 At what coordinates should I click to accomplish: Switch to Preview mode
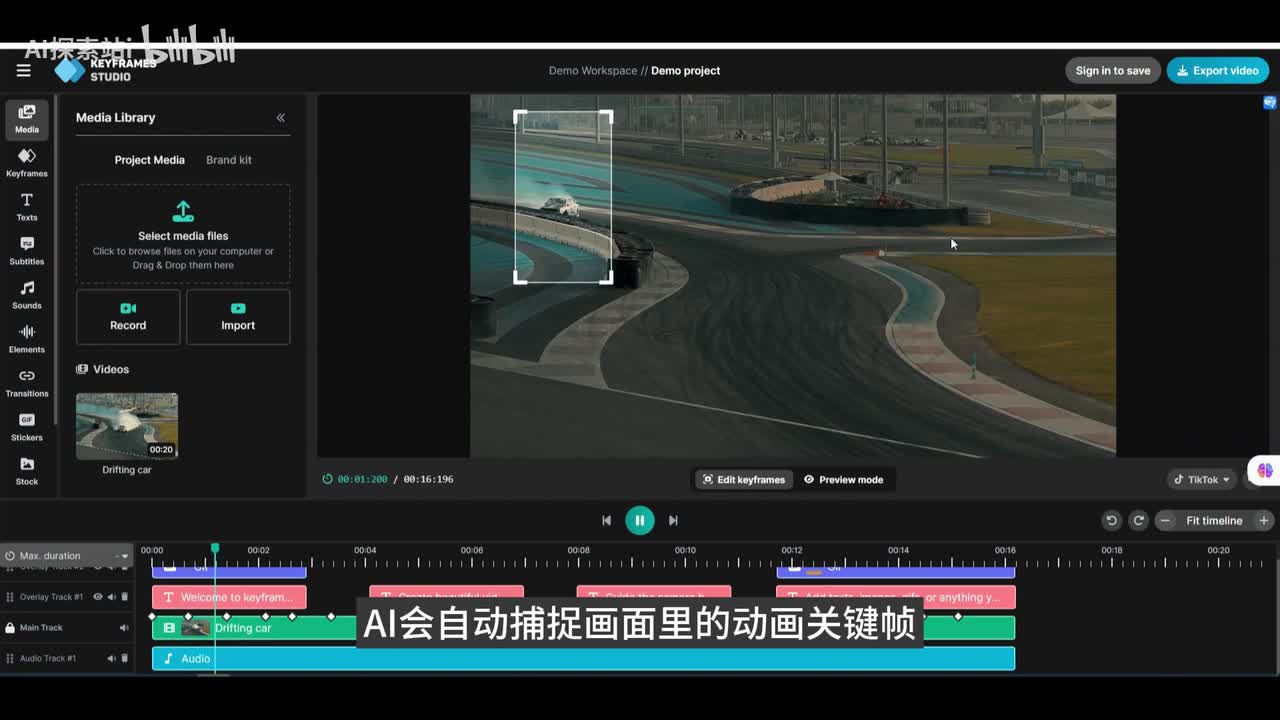click(x=843, y=480)
